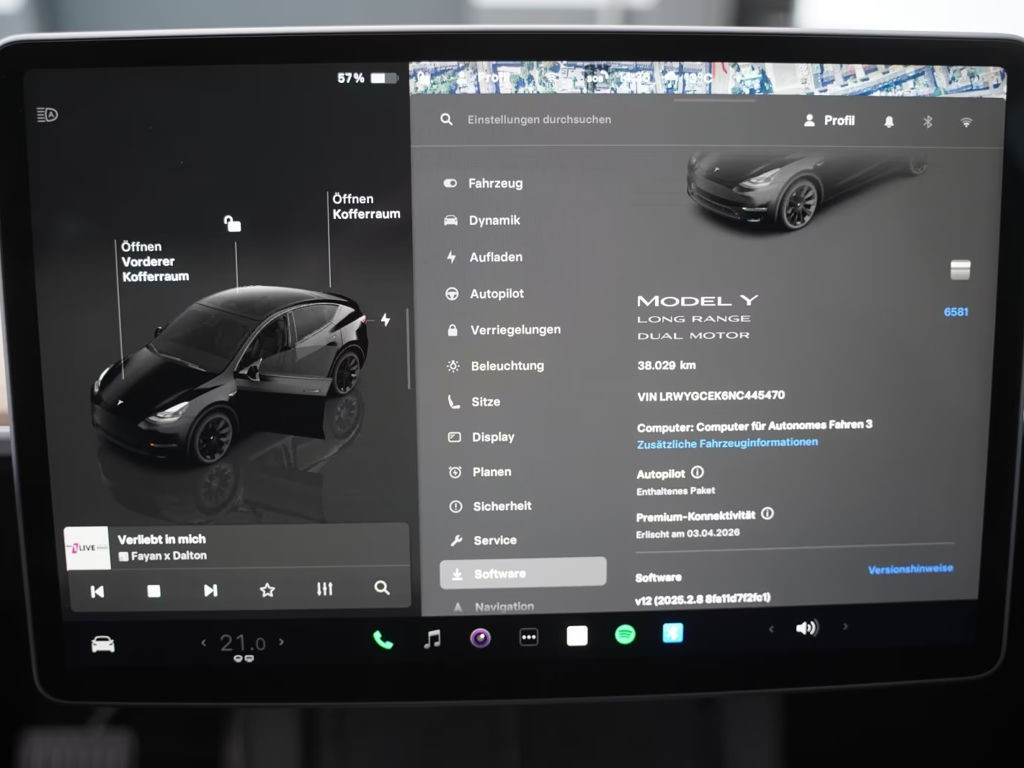Open Wi-Fi settings via the top bar icon
This screenshot has width=1024, height=768.
965,120
